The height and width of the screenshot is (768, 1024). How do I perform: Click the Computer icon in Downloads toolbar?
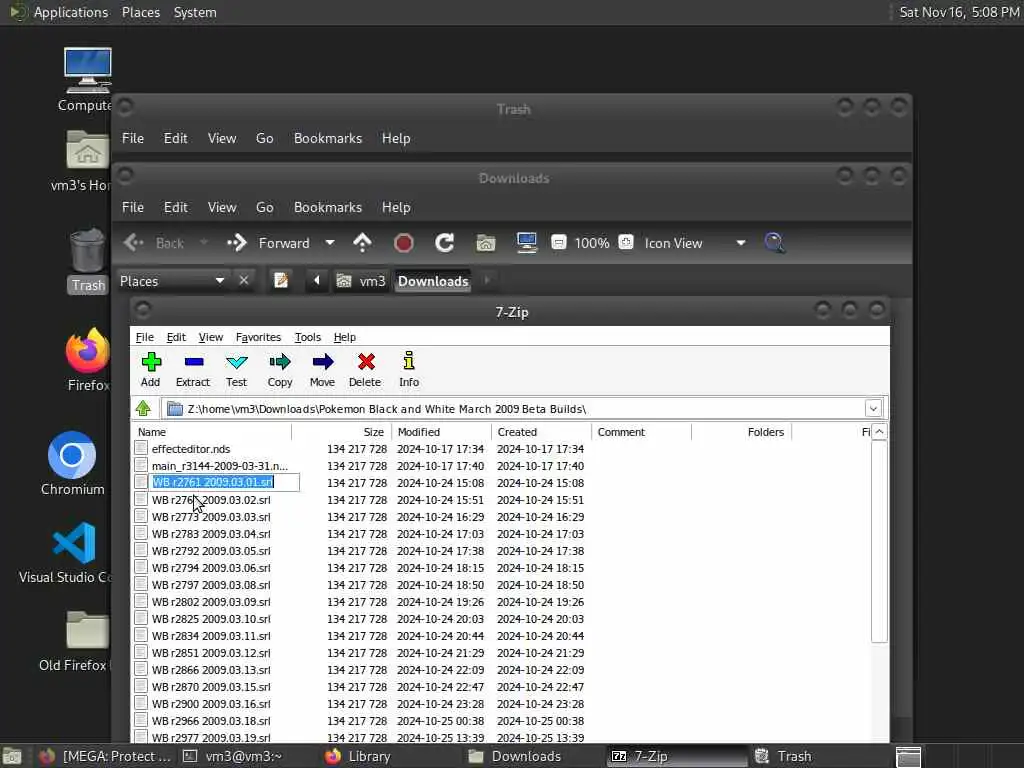coord(526,243)
